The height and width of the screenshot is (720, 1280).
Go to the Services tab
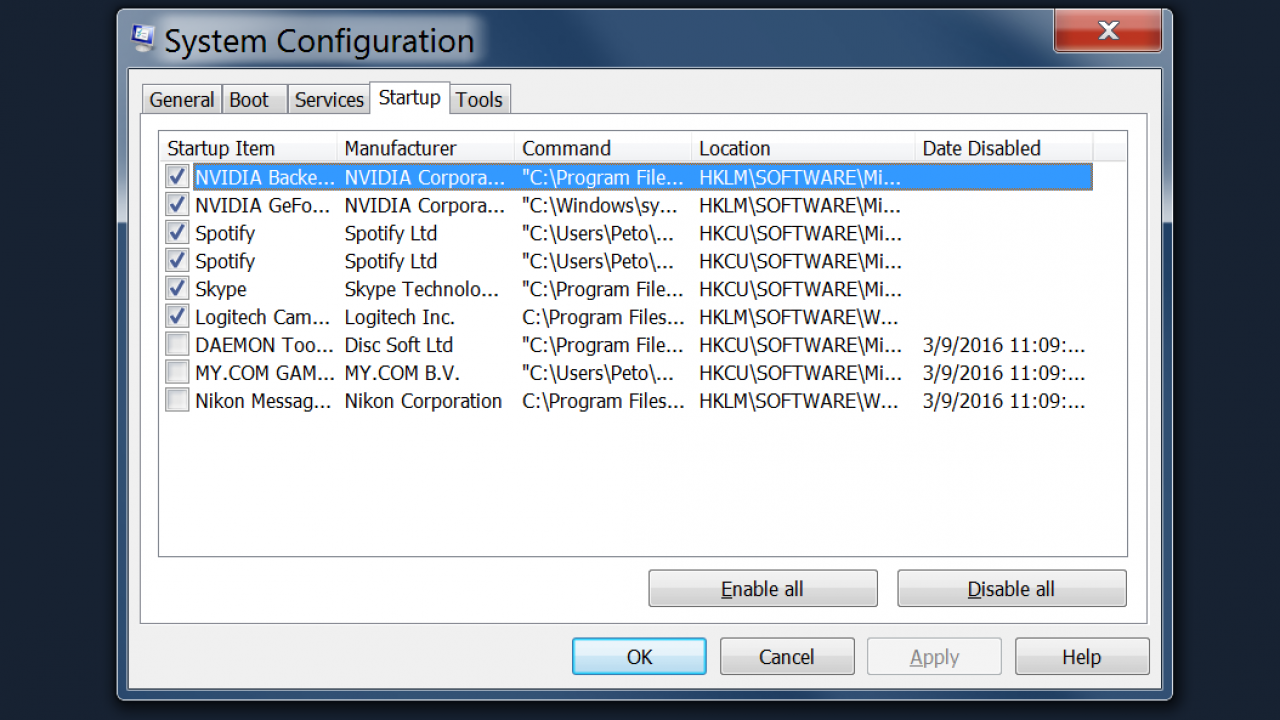(x=329, y=100)
